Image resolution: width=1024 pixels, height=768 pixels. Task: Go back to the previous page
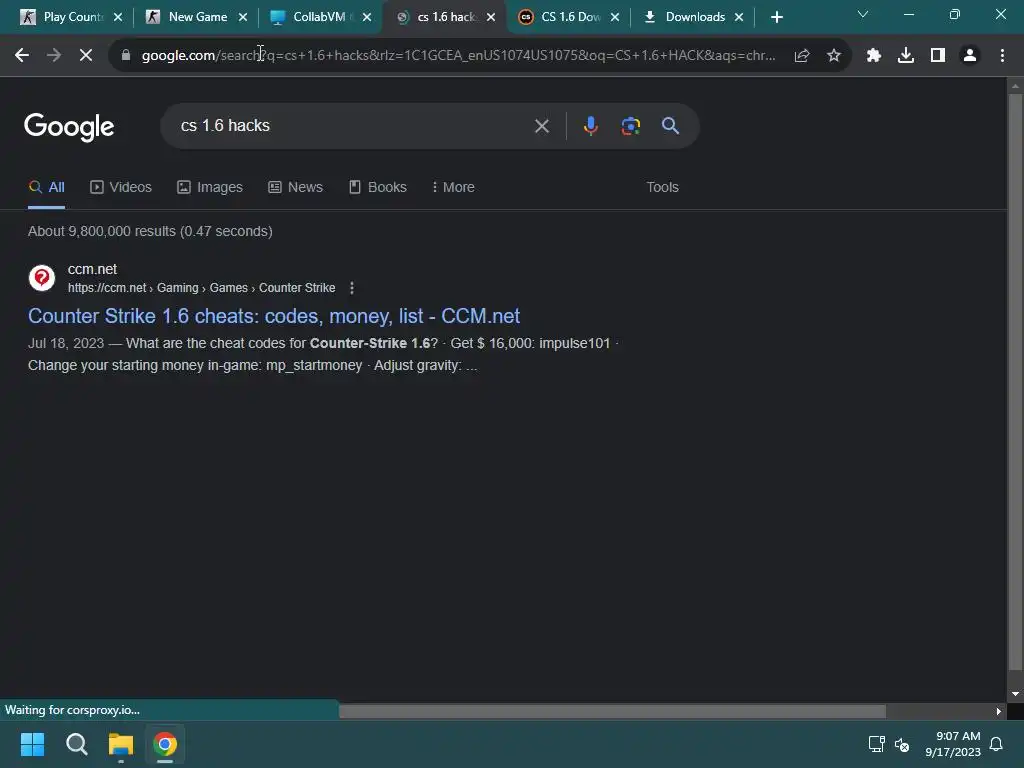click(22, 56)
